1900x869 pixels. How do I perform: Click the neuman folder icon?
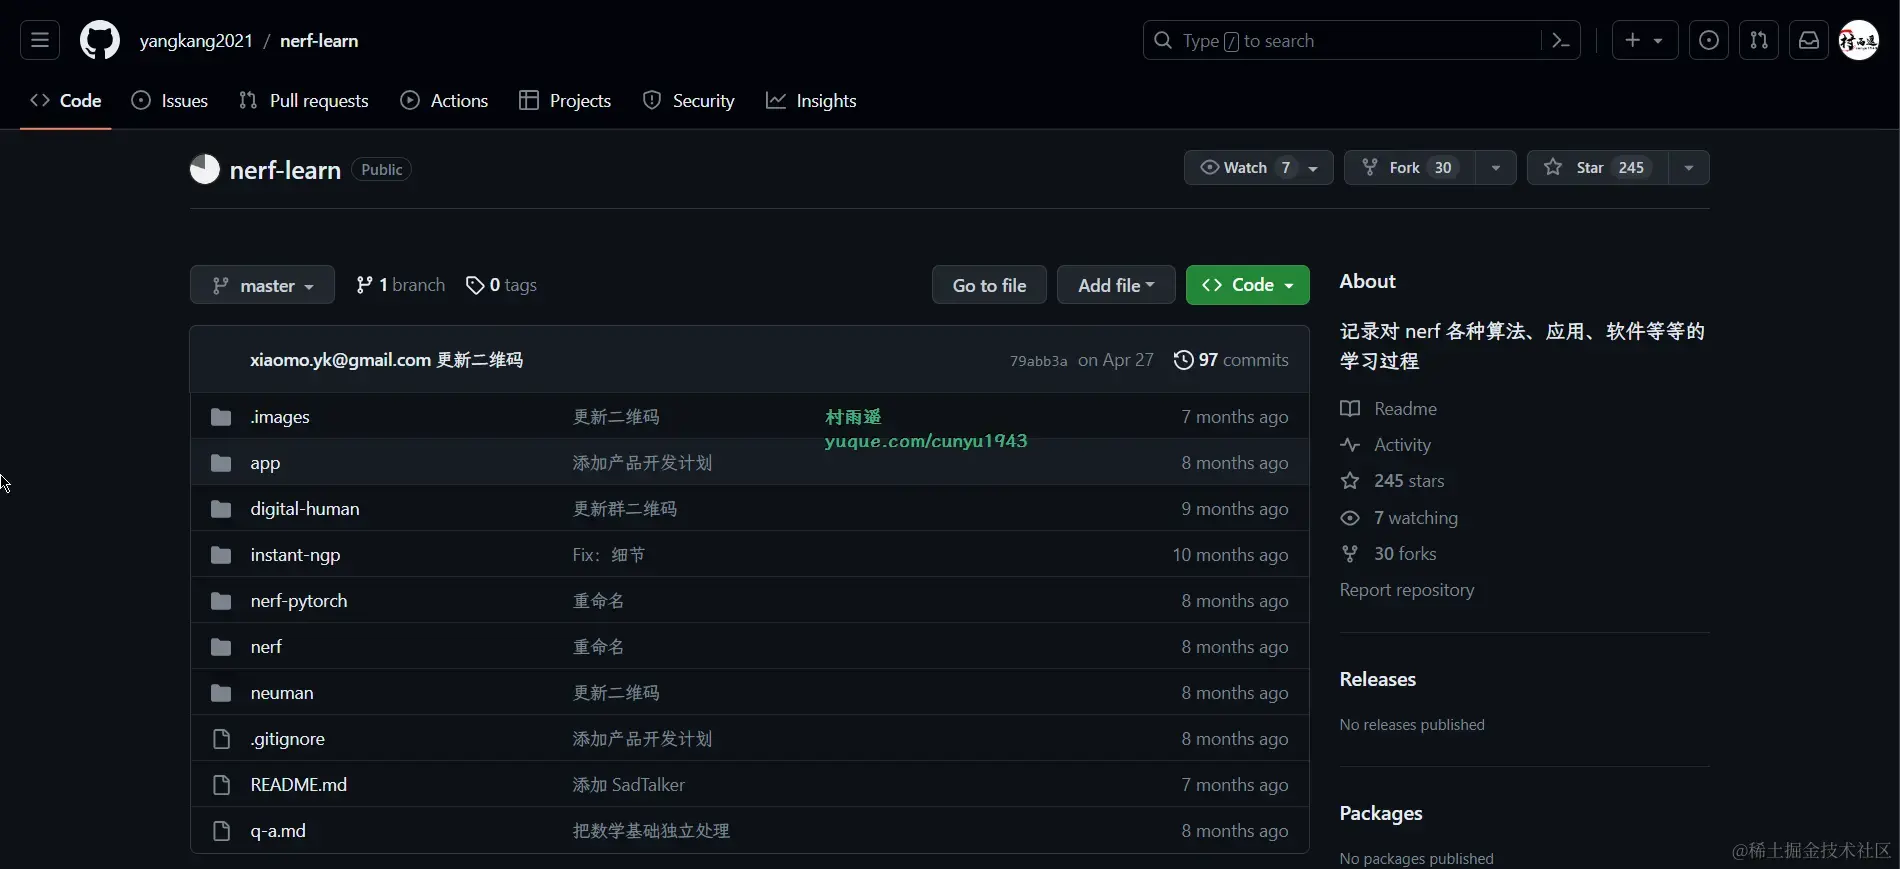[x=221, y=693]
